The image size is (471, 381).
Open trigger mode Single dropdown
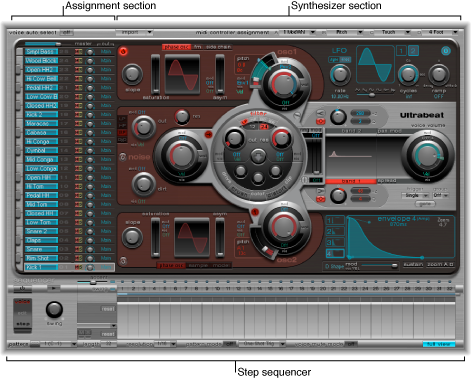click(415, 195)
